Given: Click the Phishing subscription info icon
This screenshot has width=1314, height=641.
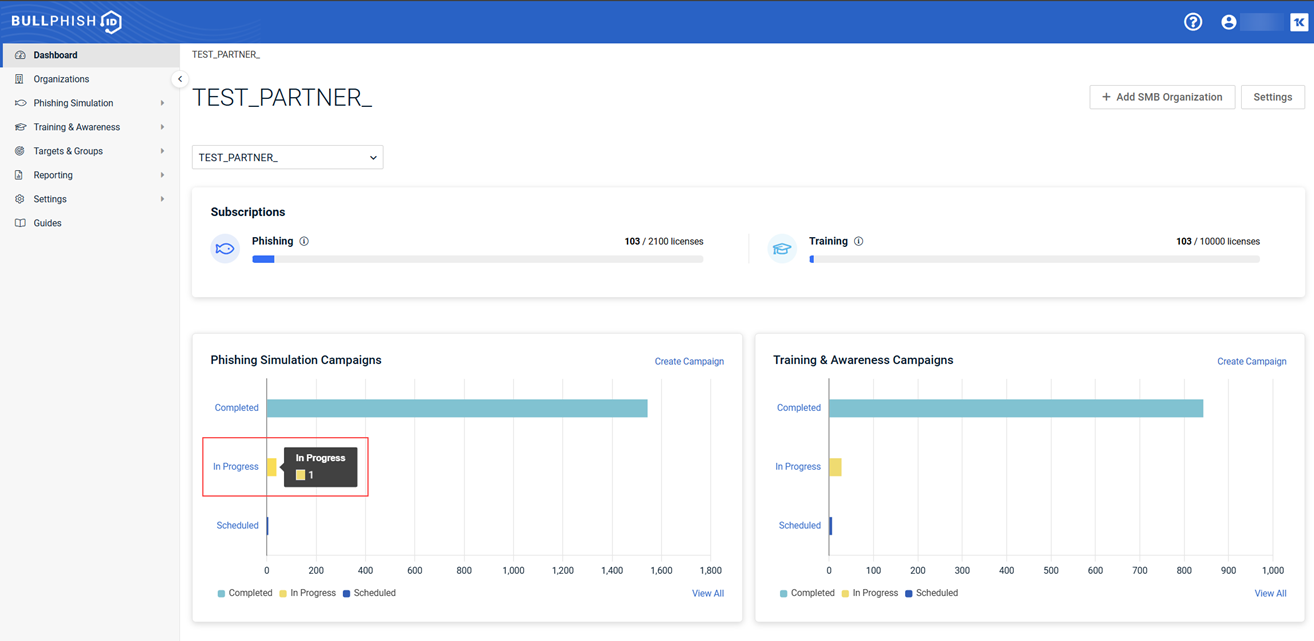Looking at the screenshot, I should [x=304, y=241].
